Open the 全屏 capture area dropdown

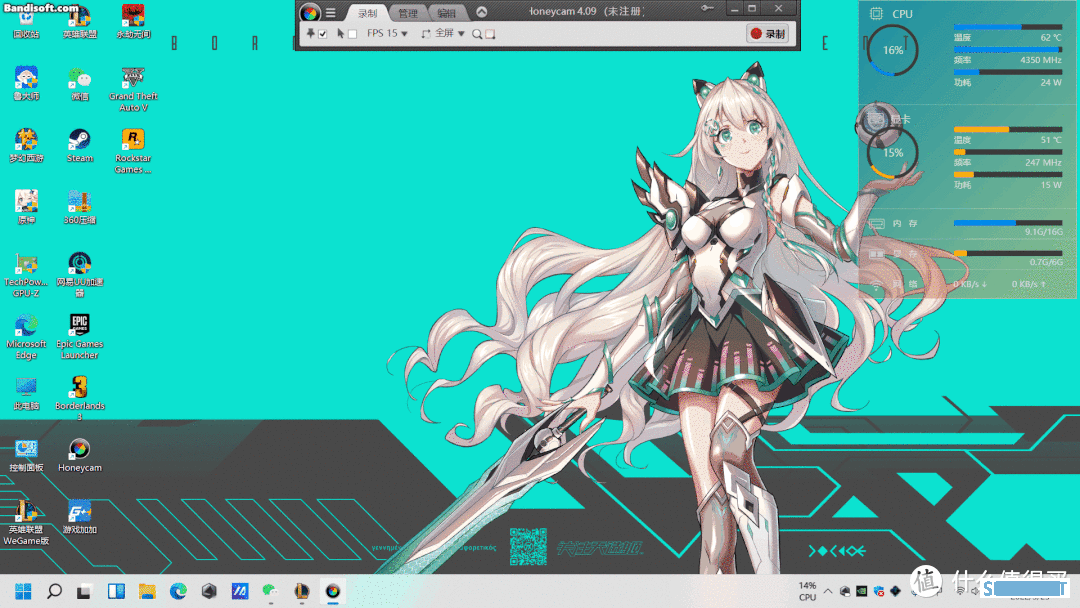point(444,33)
